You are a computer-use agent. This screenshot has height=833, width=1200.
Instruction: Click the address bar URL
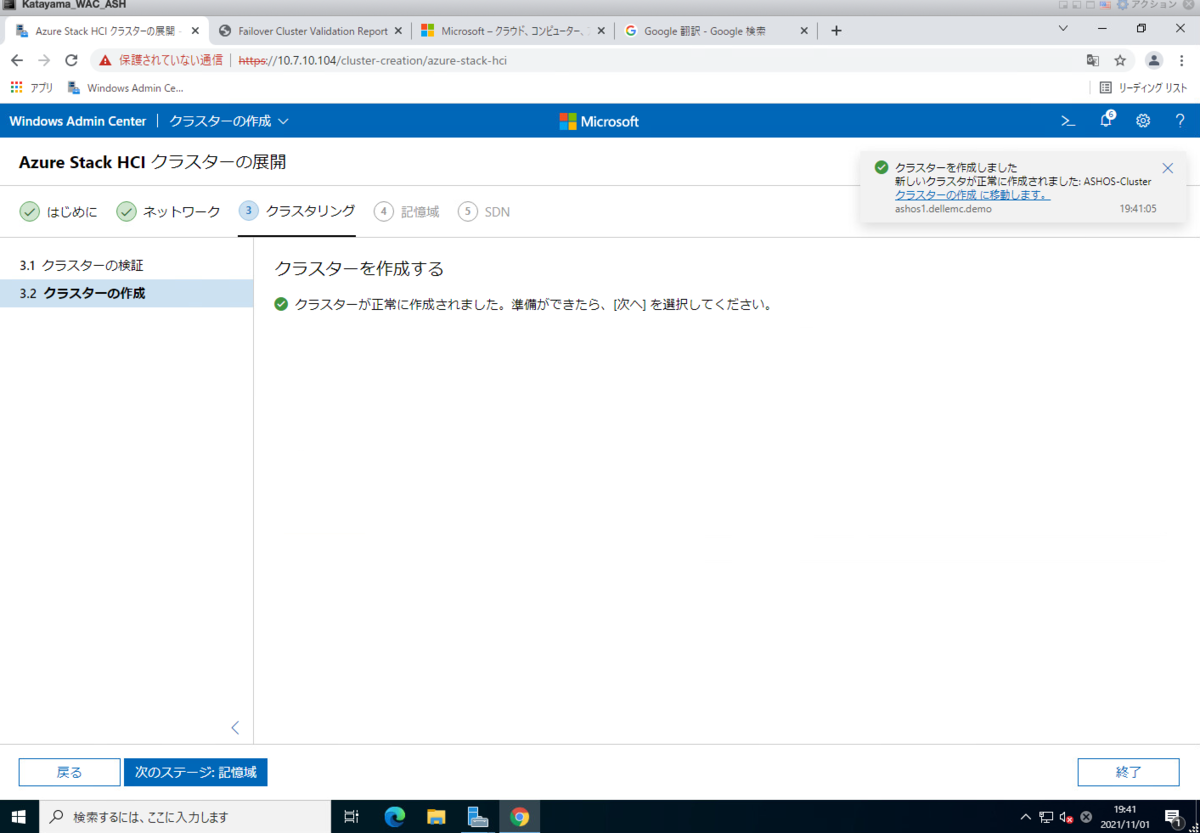[373, 60]
